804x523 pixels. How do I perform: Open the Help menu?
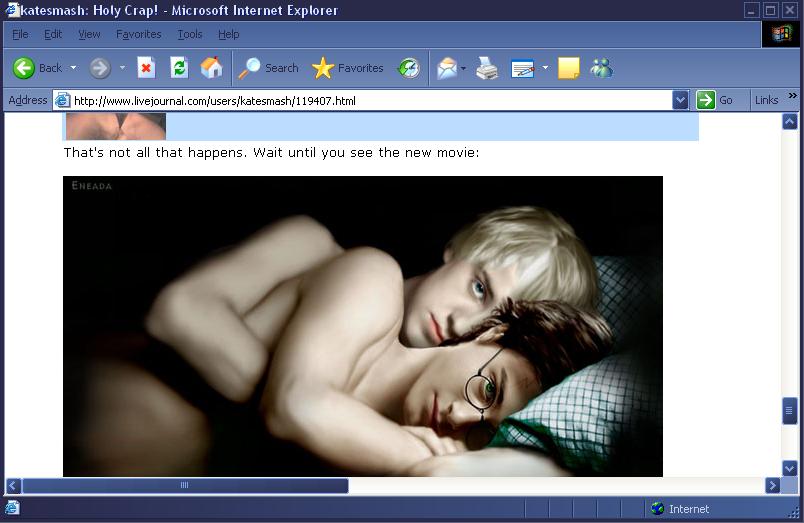point(229,34)
